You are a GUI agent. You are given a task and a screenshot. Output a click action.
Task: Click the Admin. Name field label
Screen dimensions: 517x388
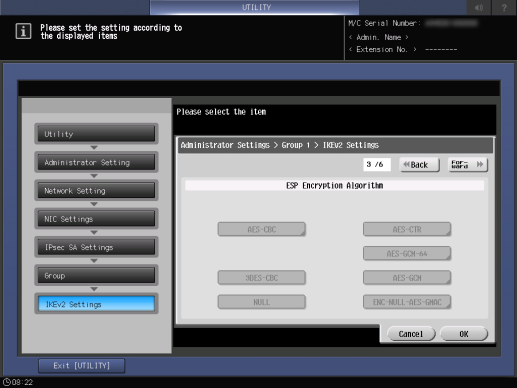pyautogui.click(x=379, y=37)
